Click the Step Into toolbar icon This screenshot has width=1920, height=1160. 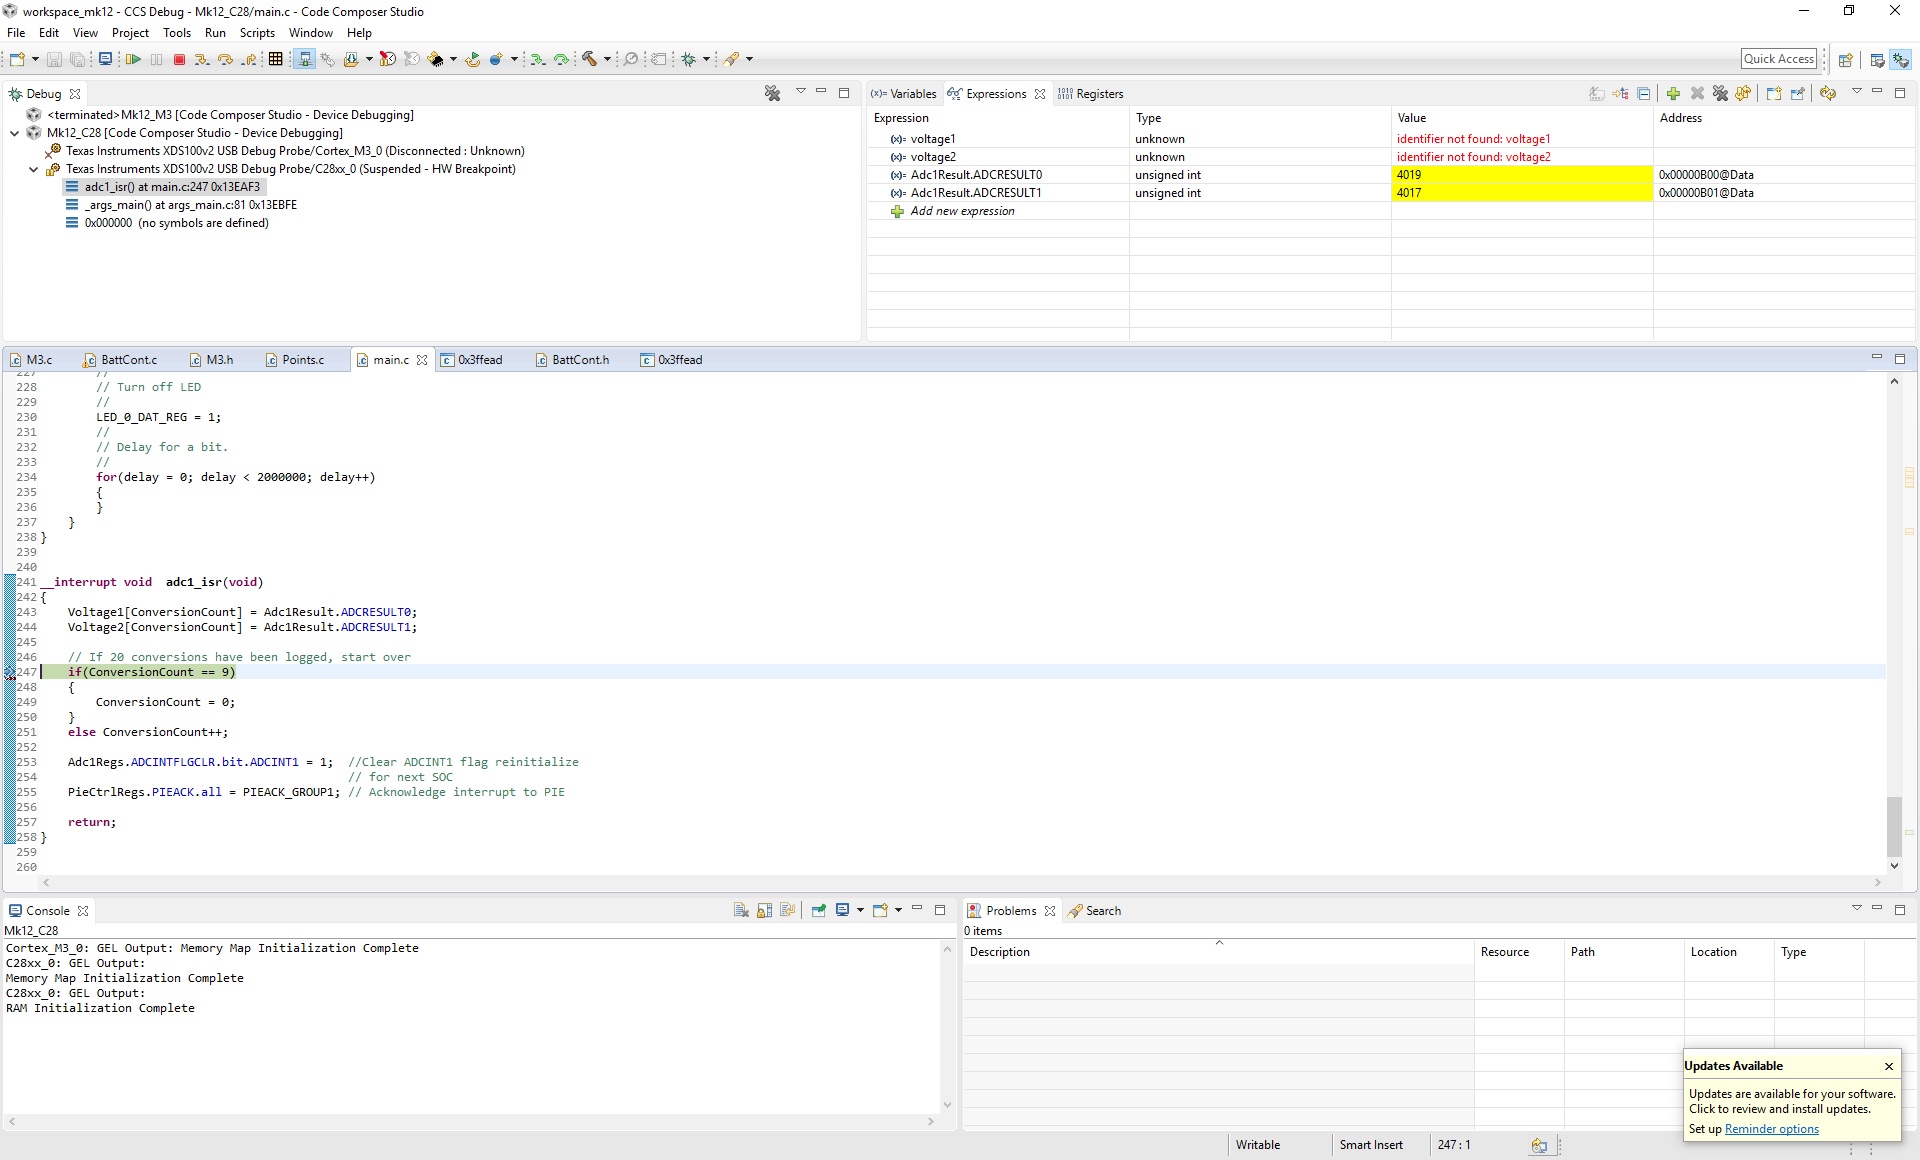tap(202, 60)
